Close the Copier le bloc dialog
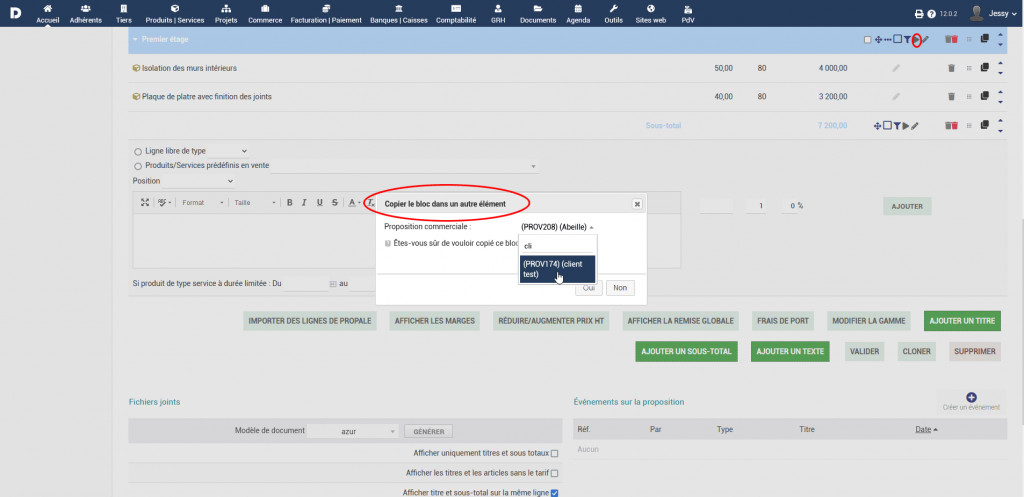This screenshot has height=497, width=1024. coord(637,204)
